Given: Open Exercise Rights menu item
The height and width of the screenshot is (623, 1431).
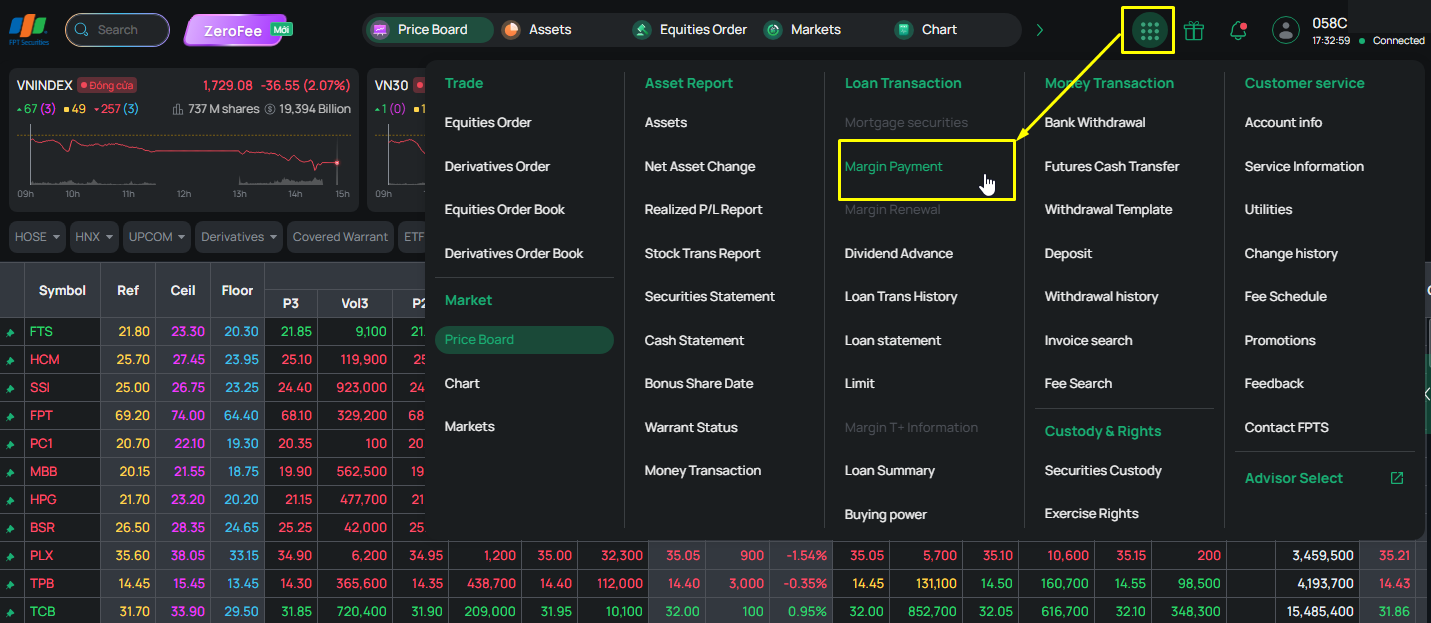Looking at the screenshot, I should (x=1092, y=514).
